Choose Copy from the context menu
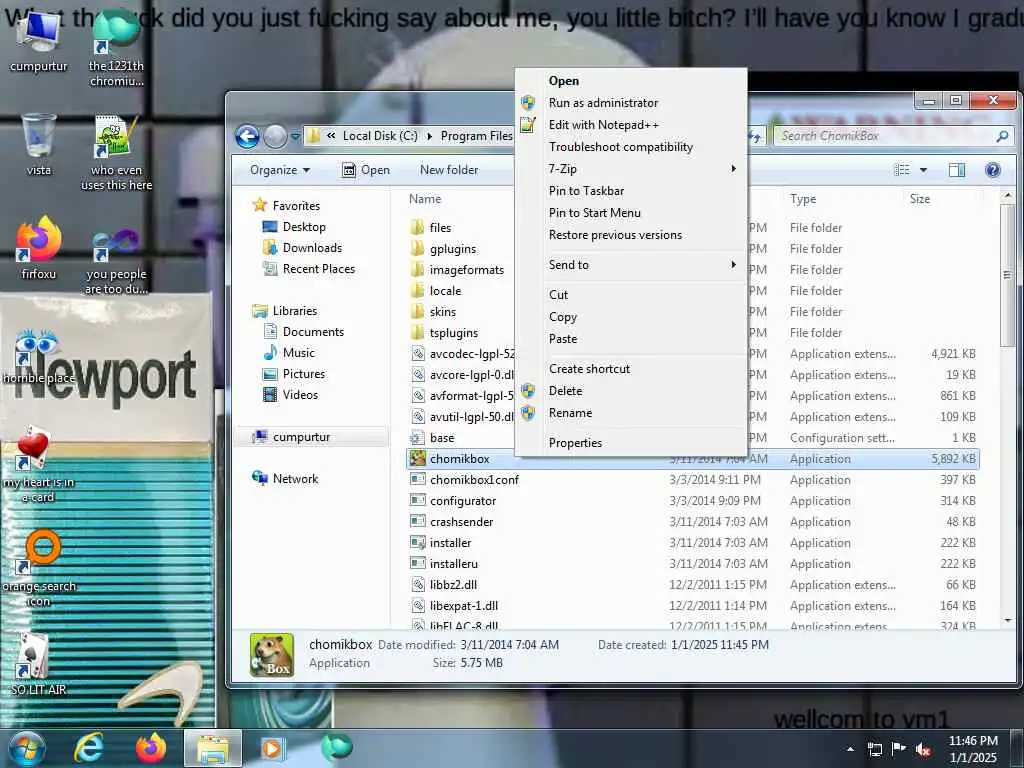 click(x=631, y=317)
